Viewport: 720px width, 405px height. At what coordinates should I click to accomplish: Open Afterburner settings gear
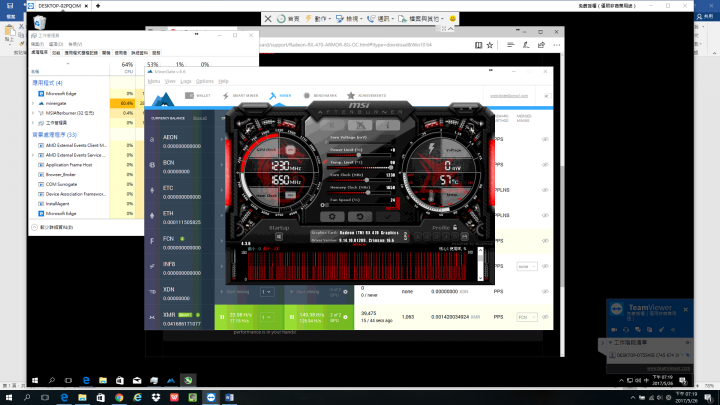[x=332, y=216]
